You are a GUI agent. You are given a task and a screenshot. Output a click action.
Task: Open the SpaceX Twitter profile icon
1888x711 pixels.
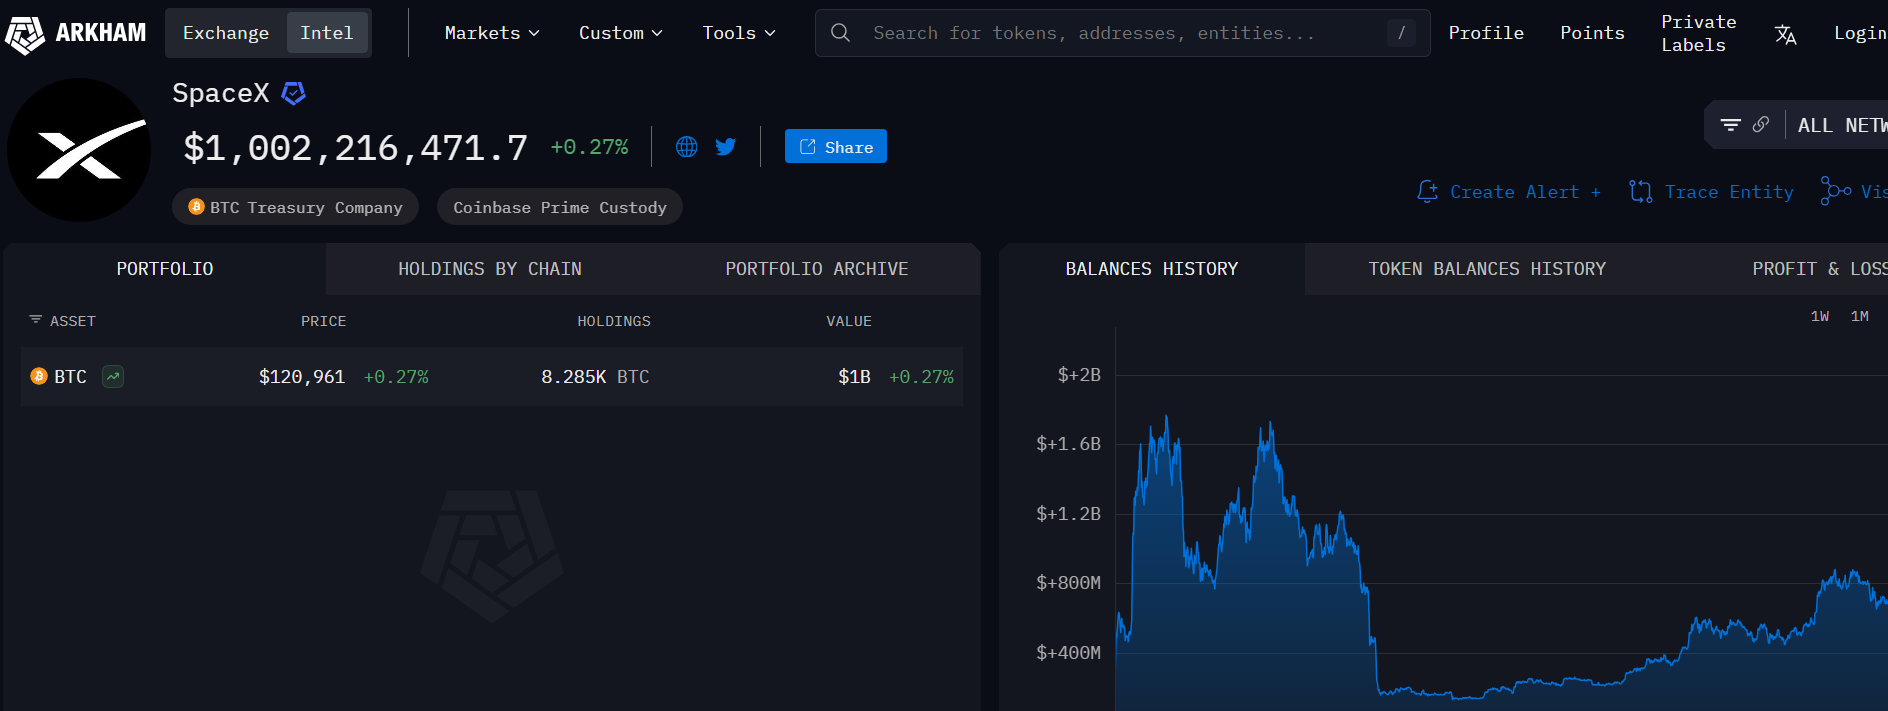726,147
